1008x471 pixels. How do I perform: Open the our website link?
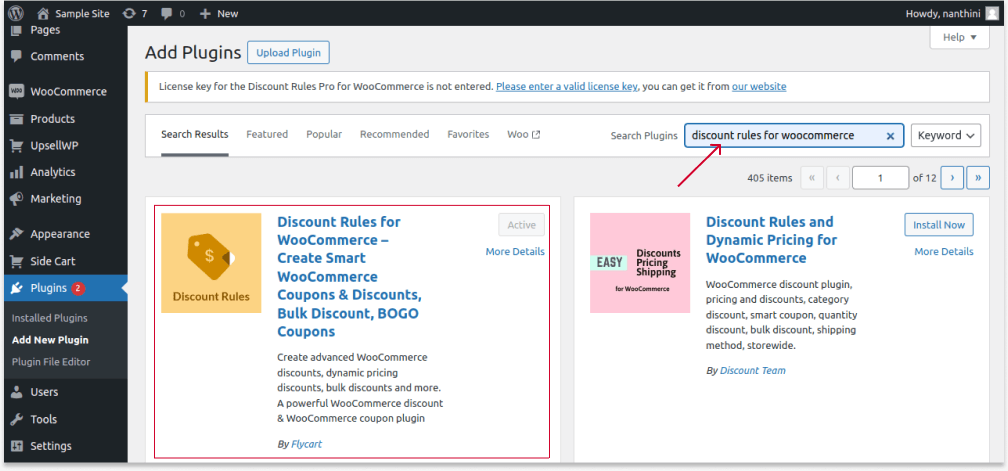point(759,86)
